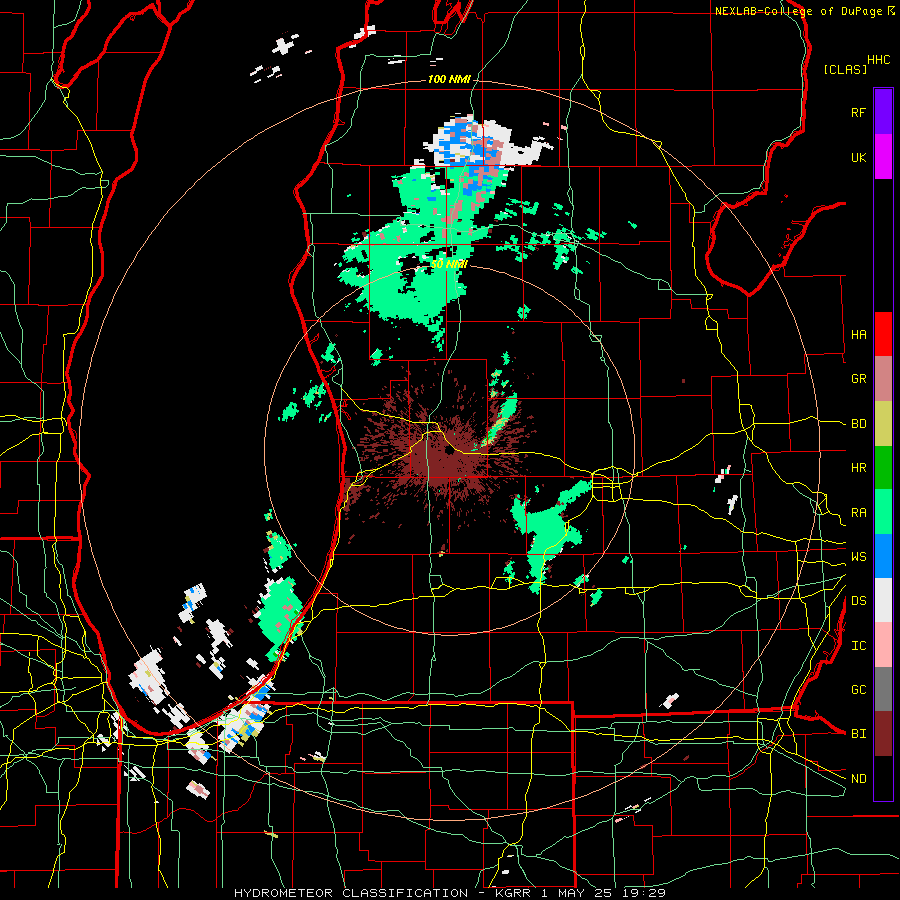Image resolution: width=900 pixels, height=900 pixels.
Task: Click the GC legend label
Action: click(858, 689)
